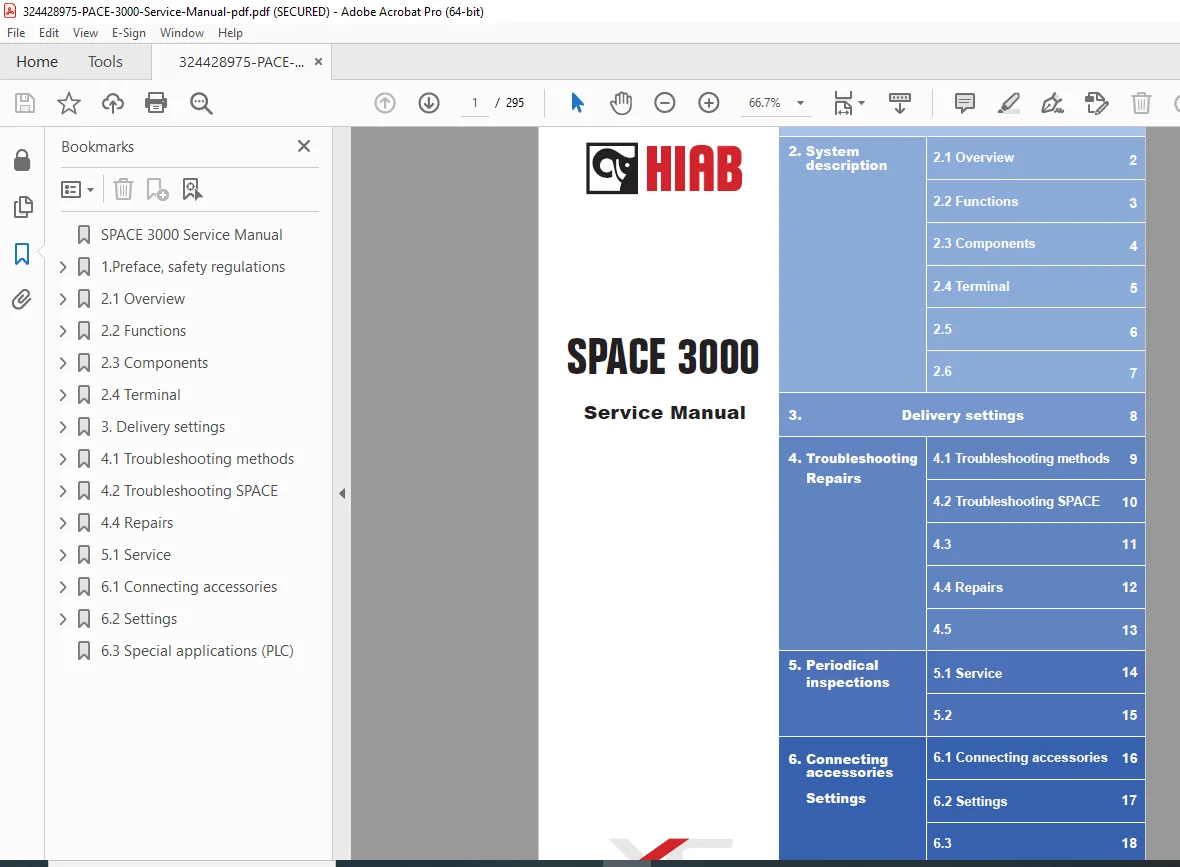This screenshot has height=867, width=1180.
Task: Expand the 4.1 Troubleshooting methods bookmark
Action: click(x=63, y=459)
